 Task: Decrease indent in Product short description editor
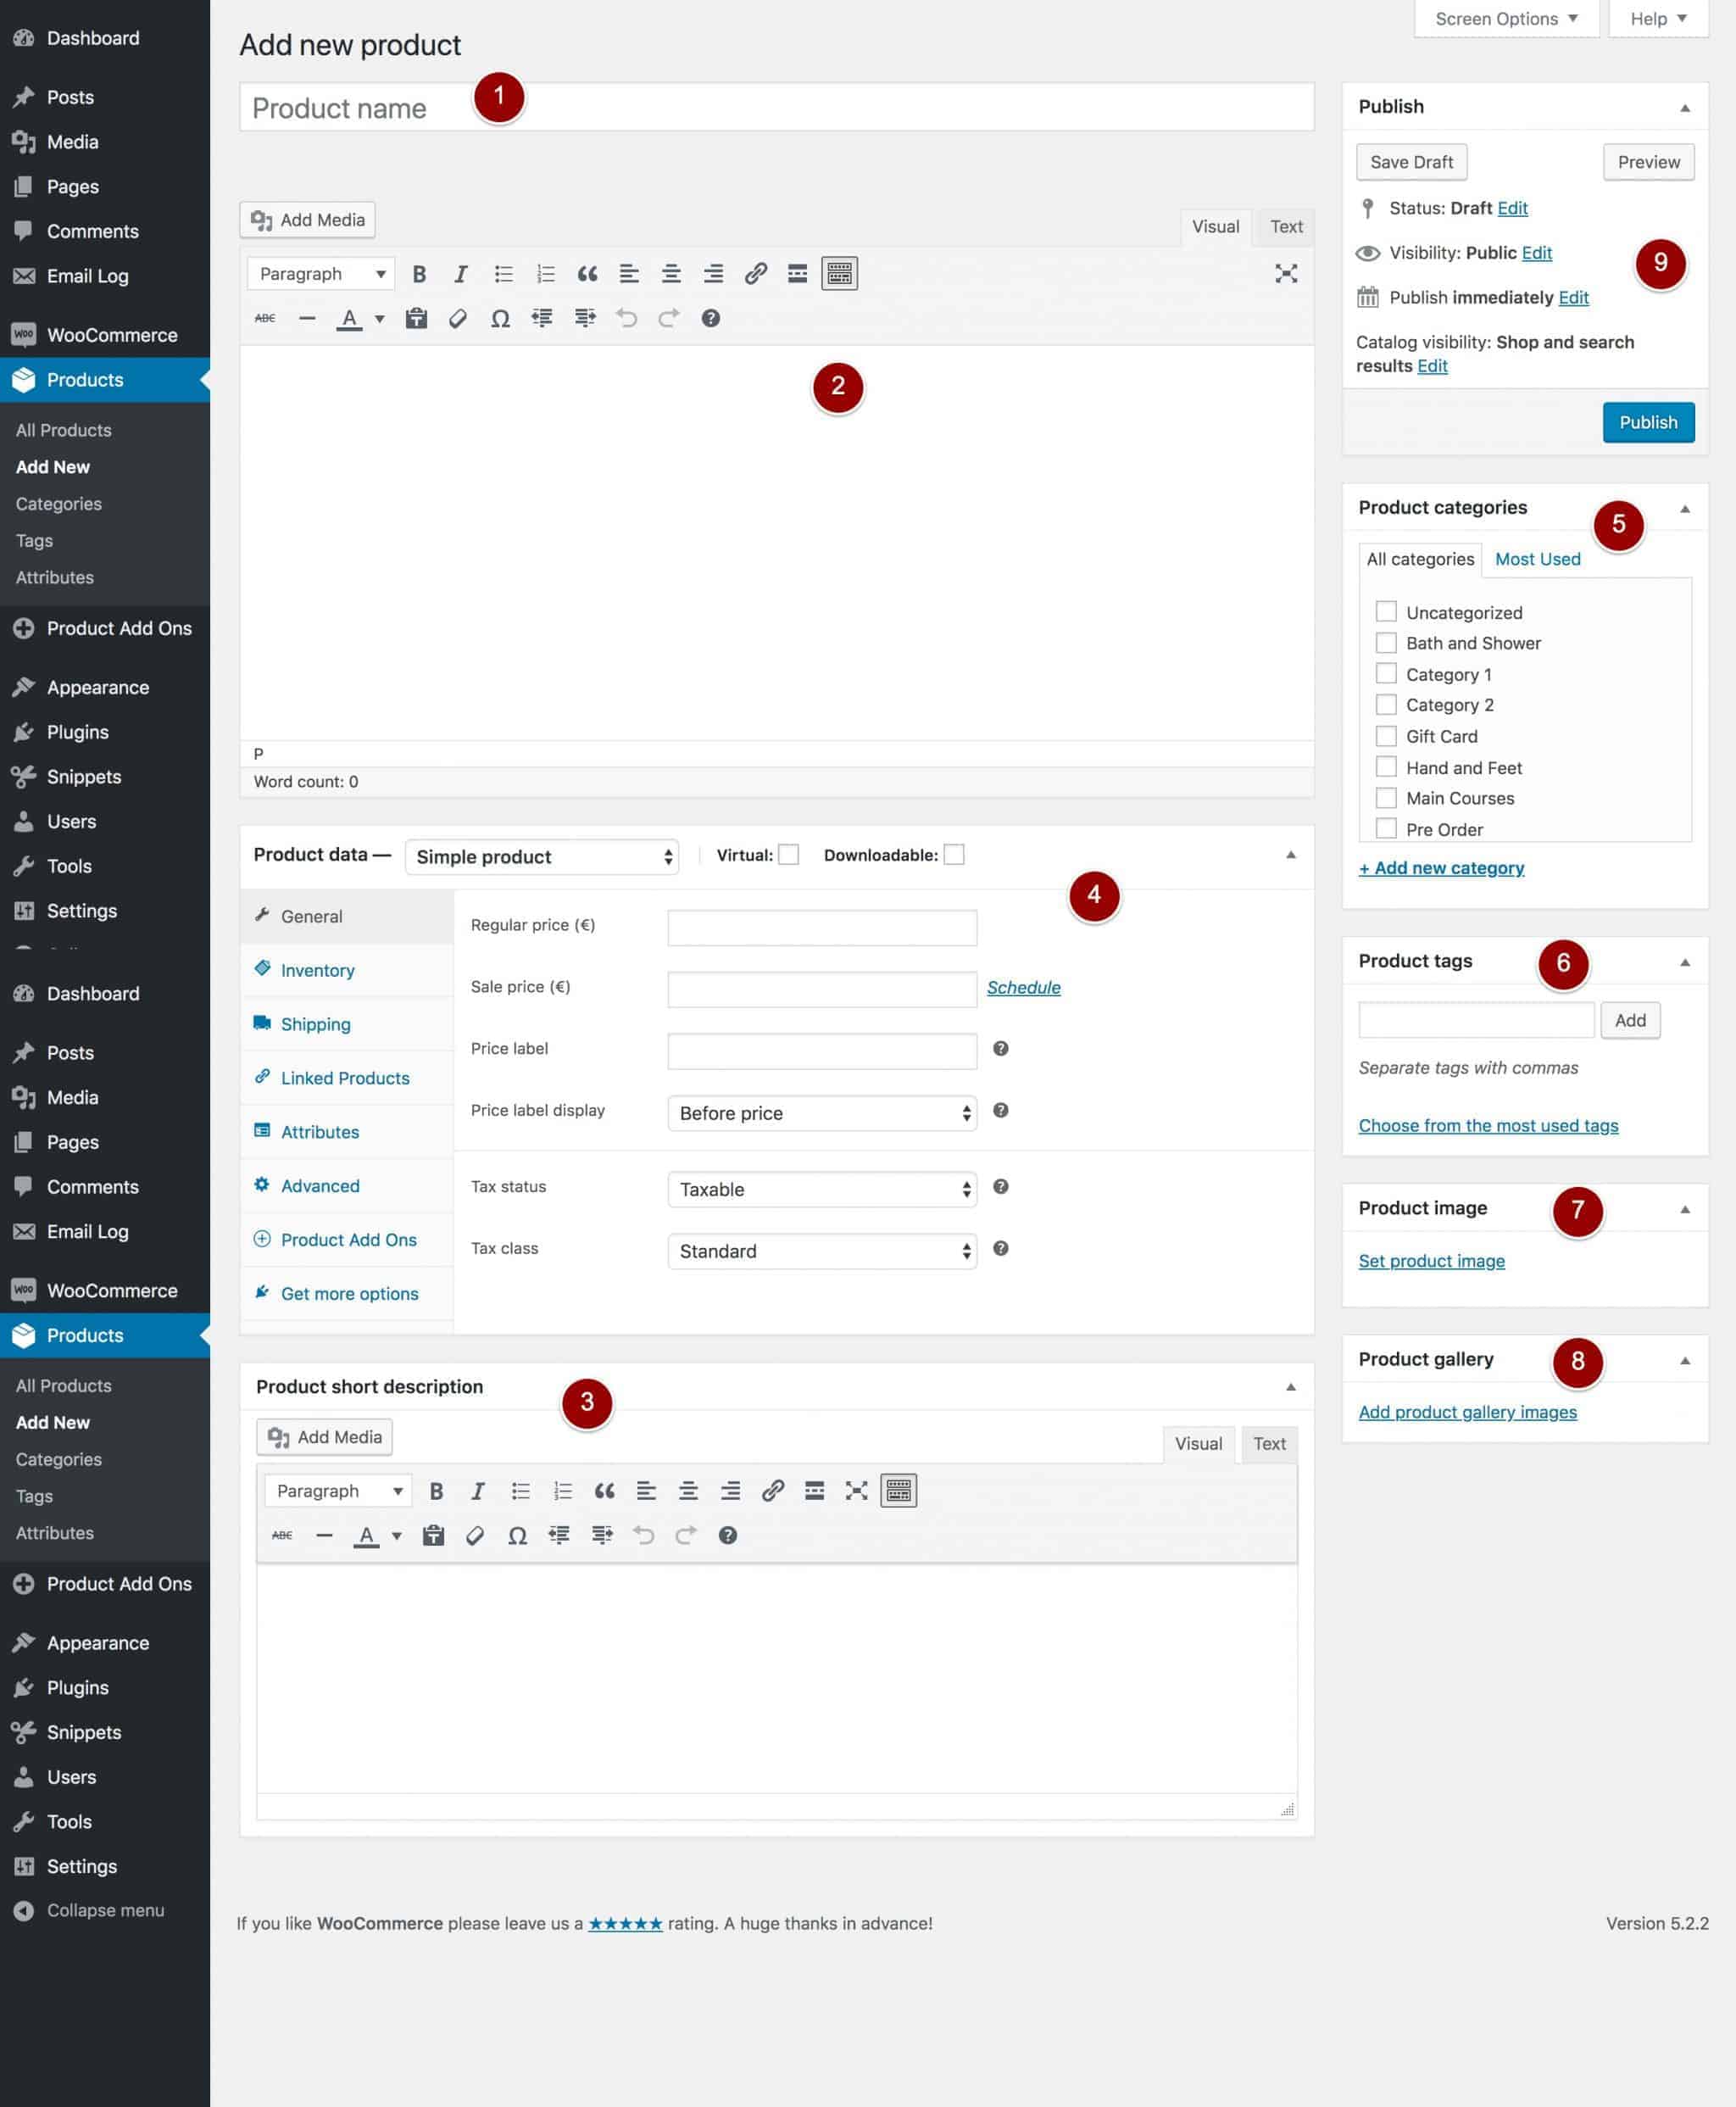coord(559,1535)
